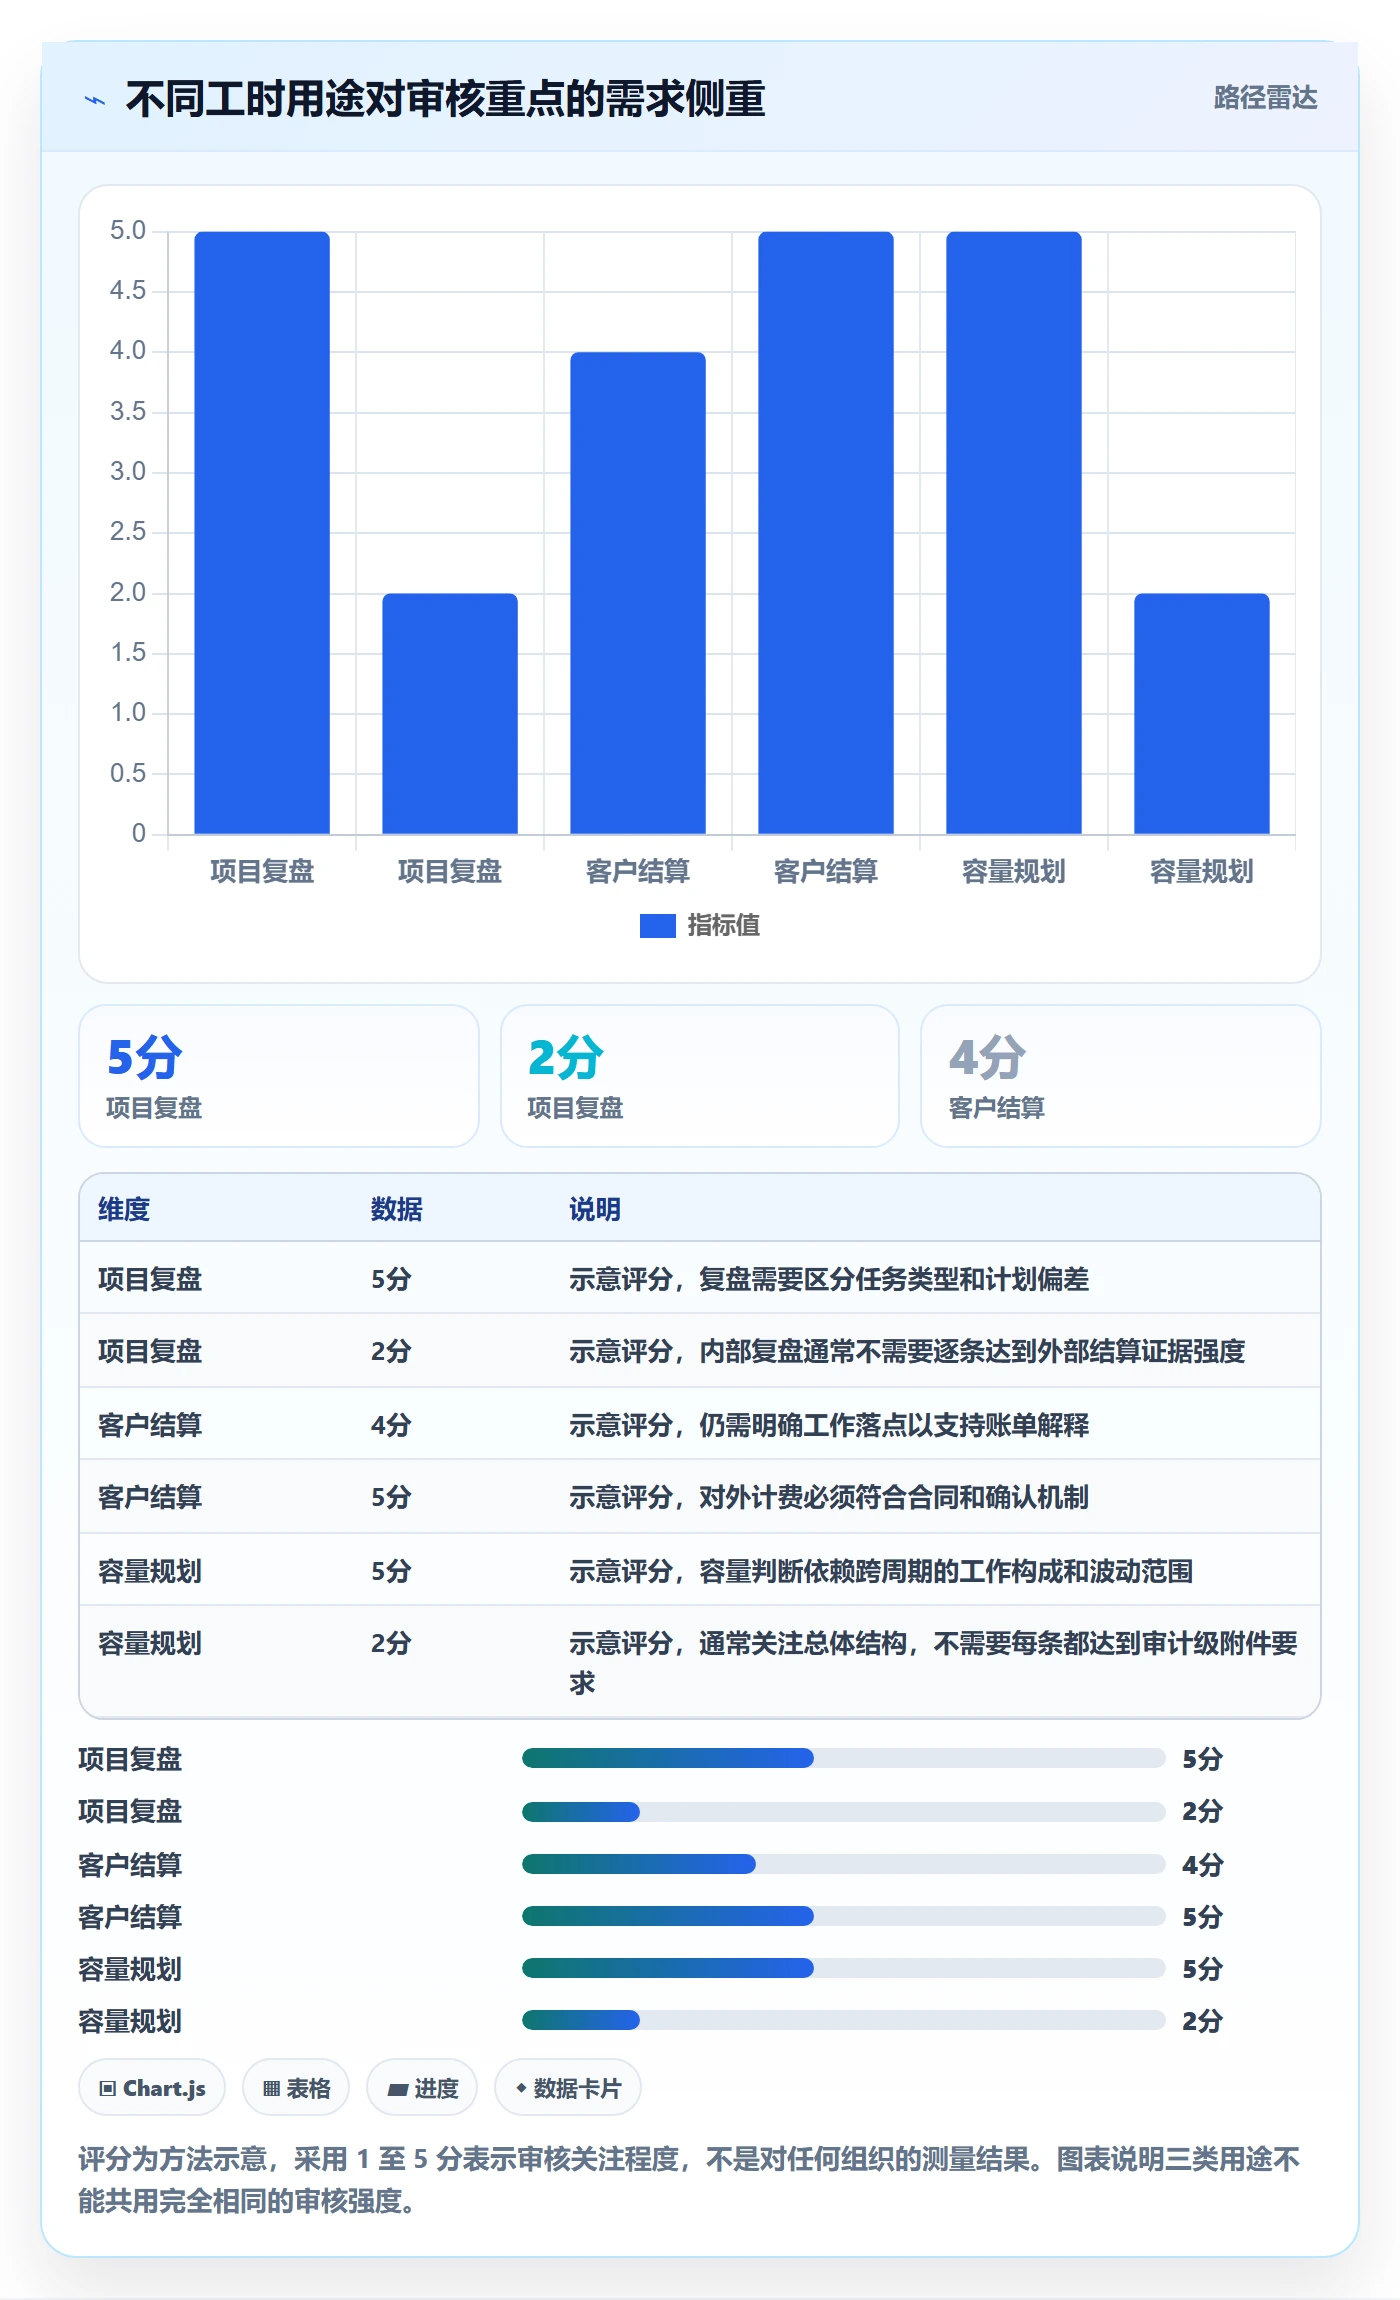Viewport: 1400px width, 2300px height.
Task: Click the 容量规划 chart bar reaching 5.0
Action: click(1014, 533)
